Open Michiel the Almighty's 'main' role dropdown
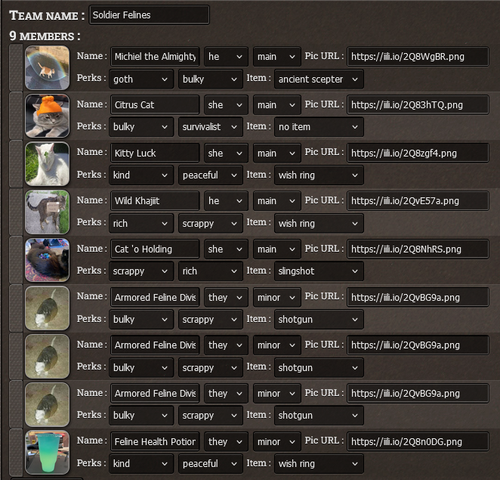The image size is (500, 480). tap(277, 57)
